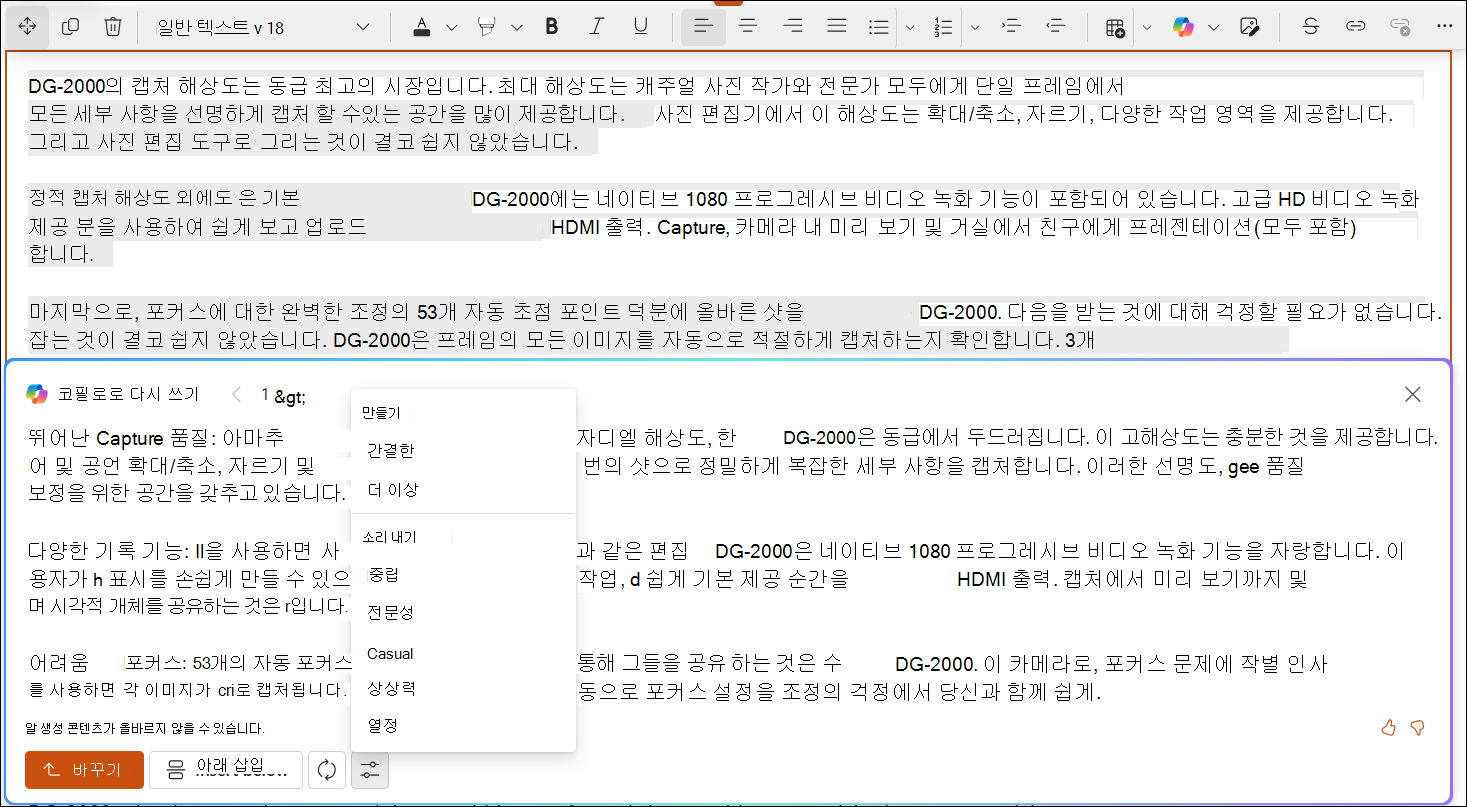The width and height of the screenshot is (1467, 807).
Task: Open the 일반 텍스트 style dropdown
Action: (x=262, y=27)
